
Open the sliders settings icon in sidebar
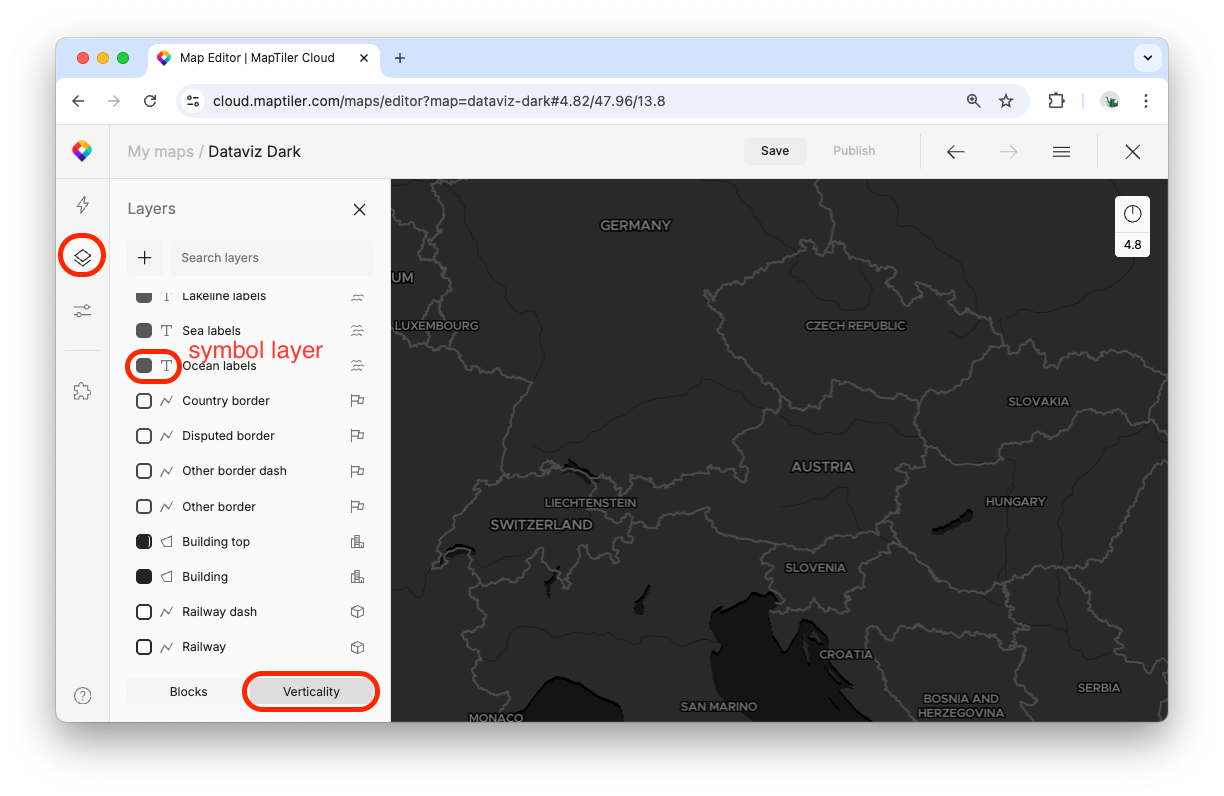point(83,311)
